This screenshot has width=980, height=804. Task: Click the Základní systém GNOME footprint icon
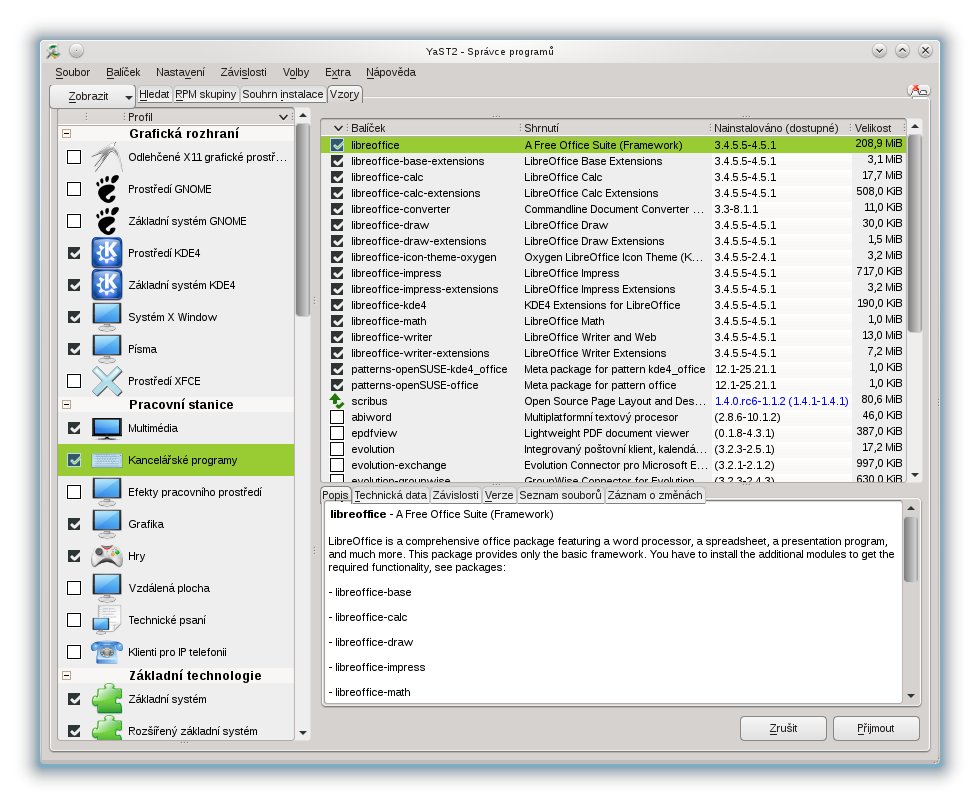click(x=107, y=221)
